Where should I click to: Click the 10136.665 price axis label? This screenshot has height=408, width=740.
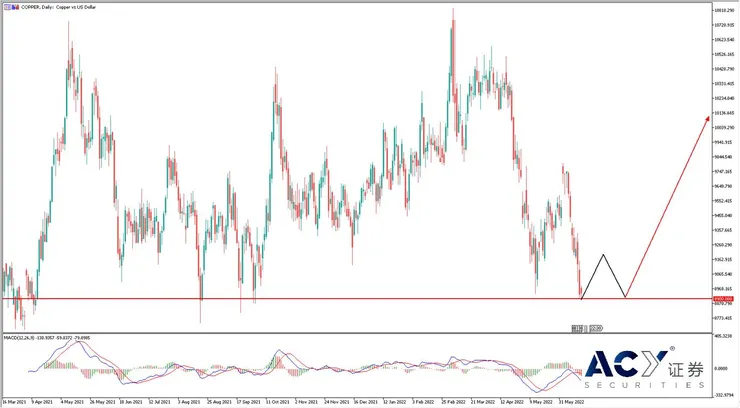724,113
